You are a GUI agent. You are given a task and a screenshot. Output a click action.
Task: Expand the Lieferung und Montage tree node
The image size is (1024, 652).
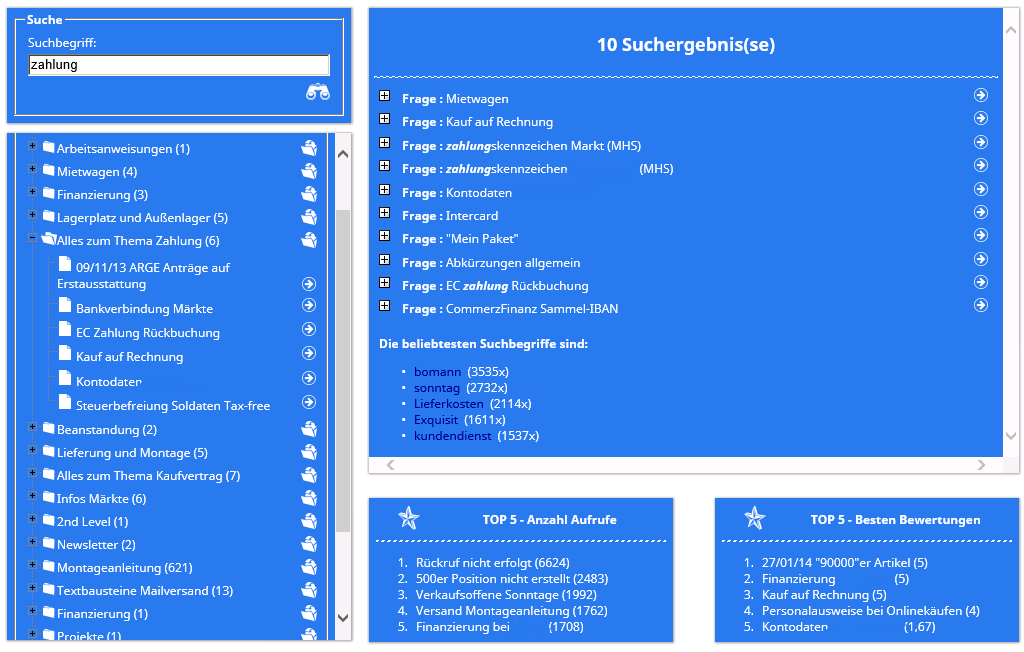click(32, 450)
